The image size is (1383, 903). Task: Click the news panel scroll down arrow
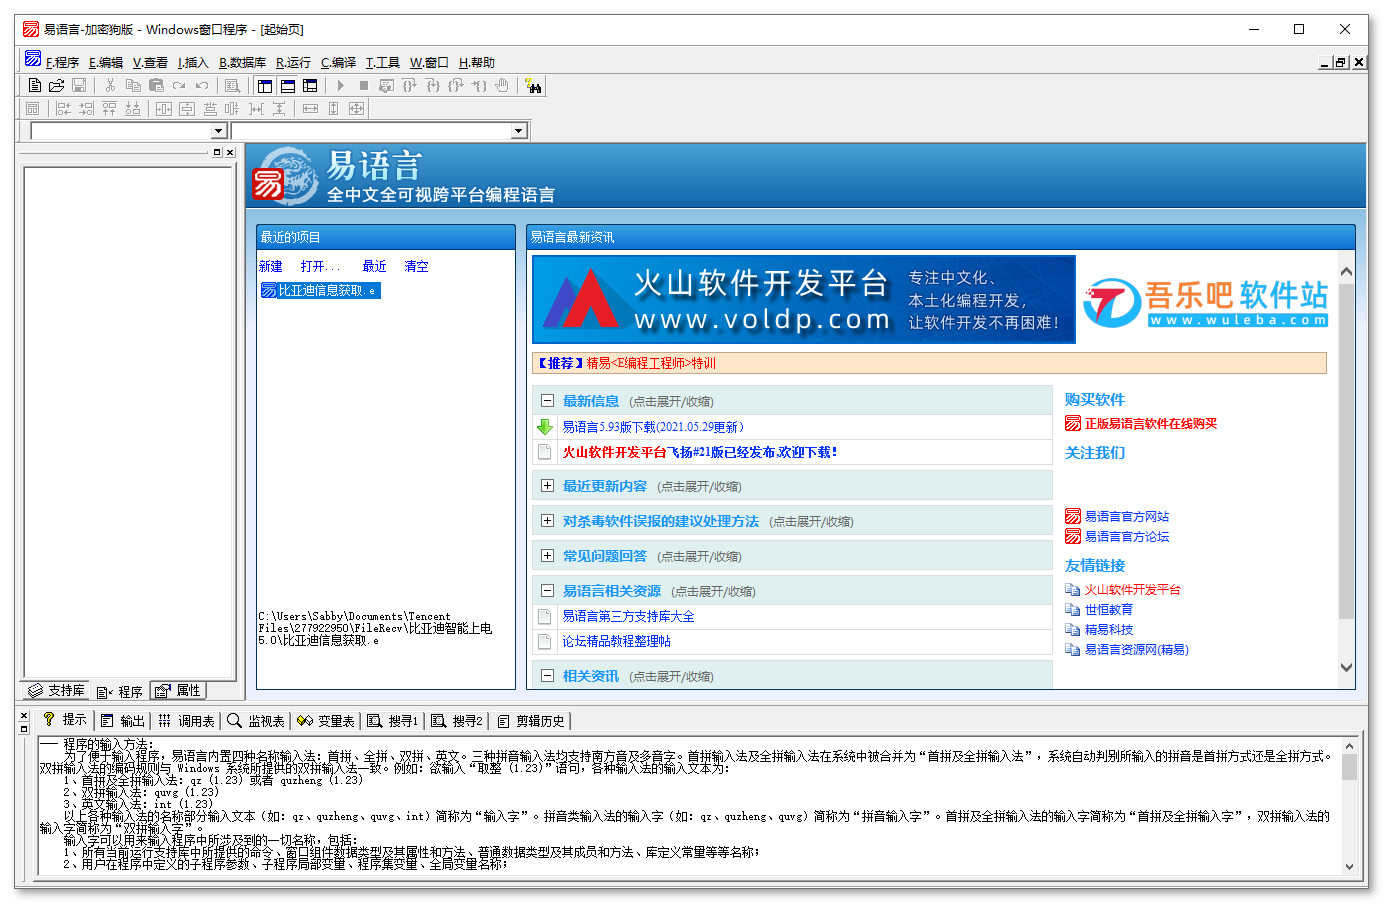(x=1346, y=667)
